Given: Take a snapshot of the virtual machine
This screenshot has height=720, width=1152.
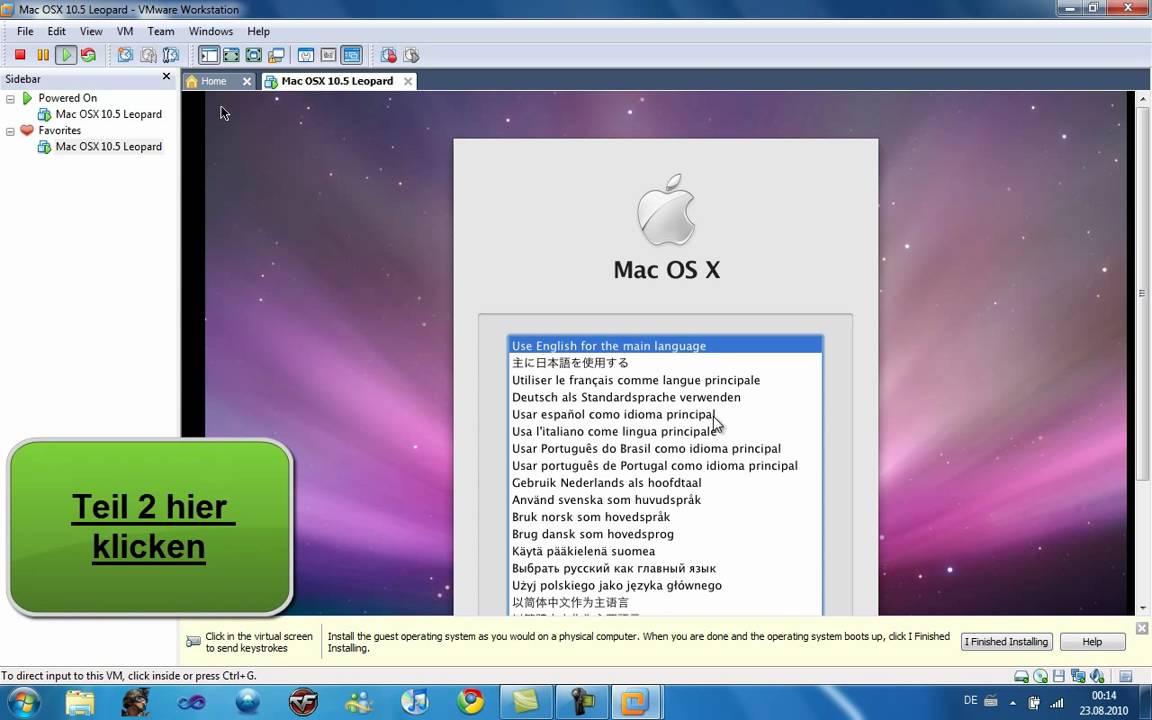Looking at the screenshot, I should coord(126,55).
